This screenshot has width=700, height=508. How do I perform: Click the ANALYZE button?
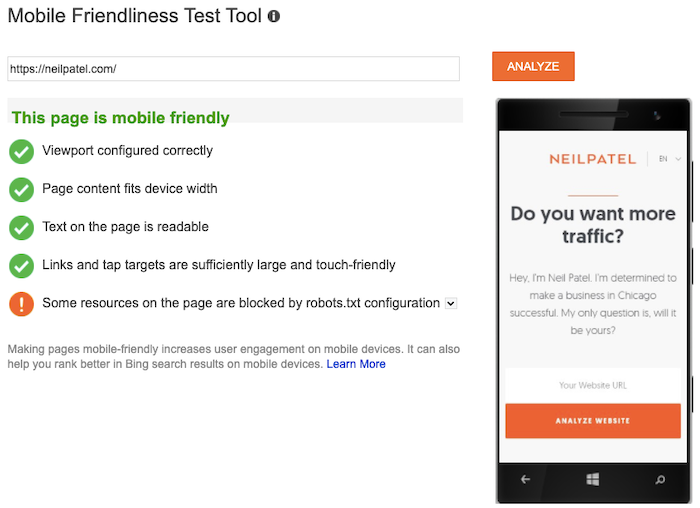click(x=533, y=67)
